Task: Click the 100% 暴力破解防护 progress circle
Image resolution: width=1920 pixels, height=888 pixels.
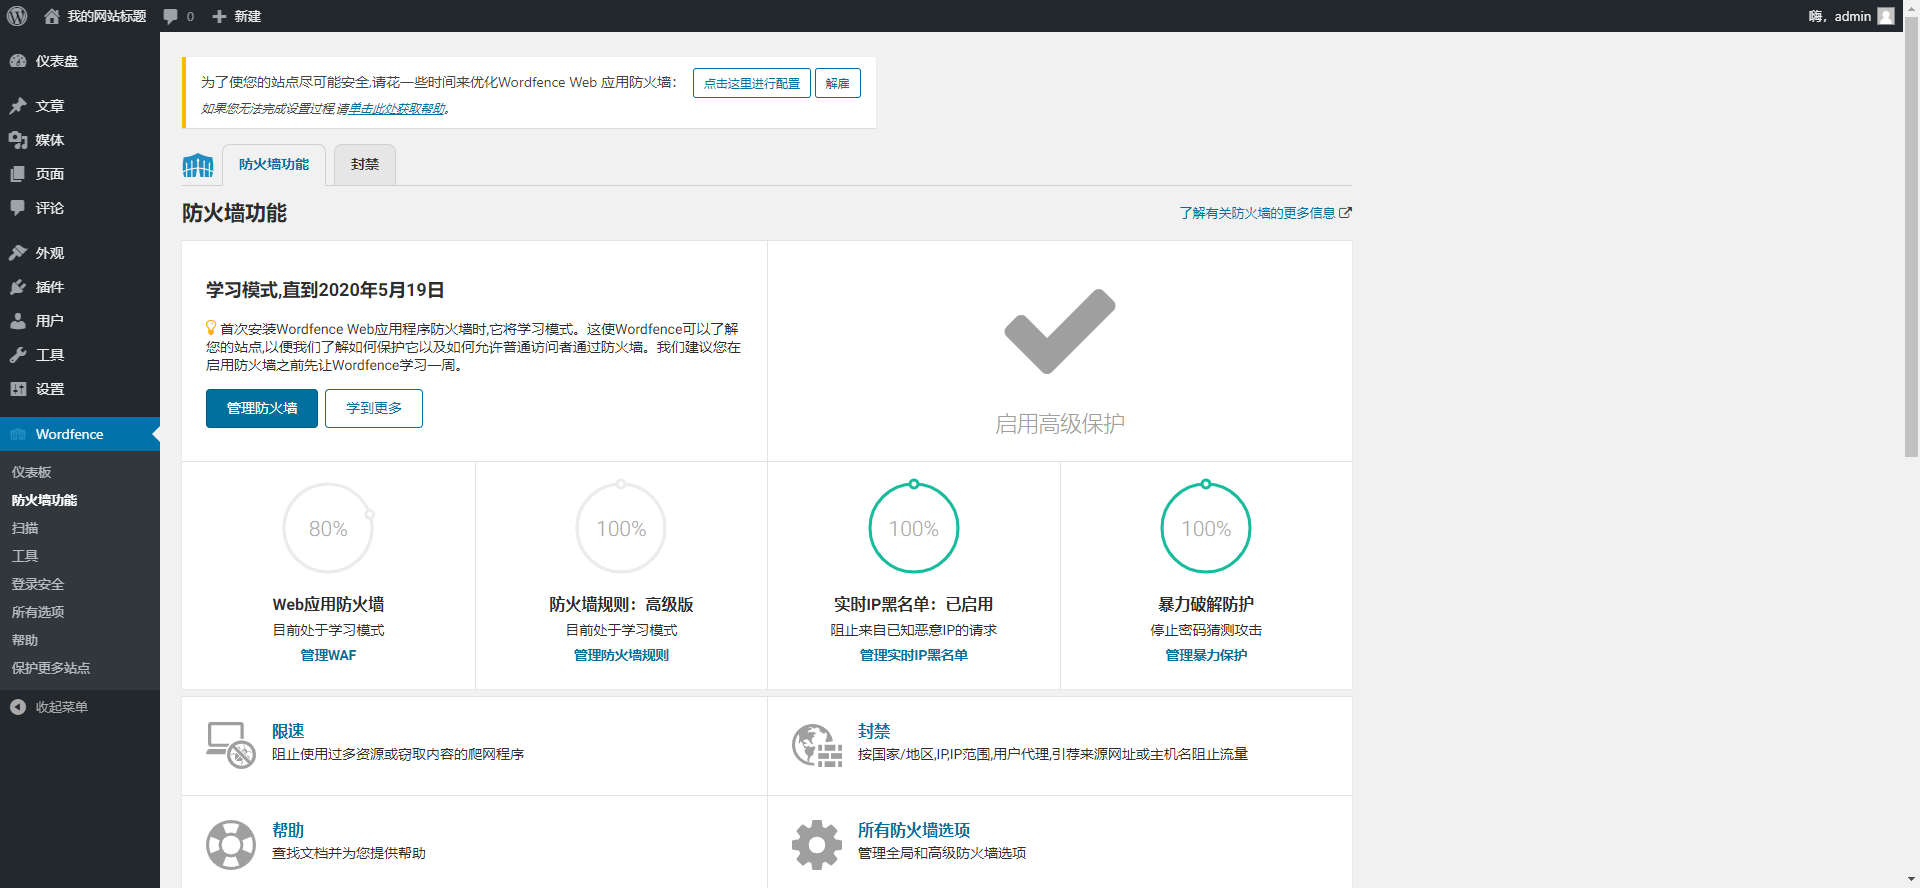Action: click(x=1206, y=528)
